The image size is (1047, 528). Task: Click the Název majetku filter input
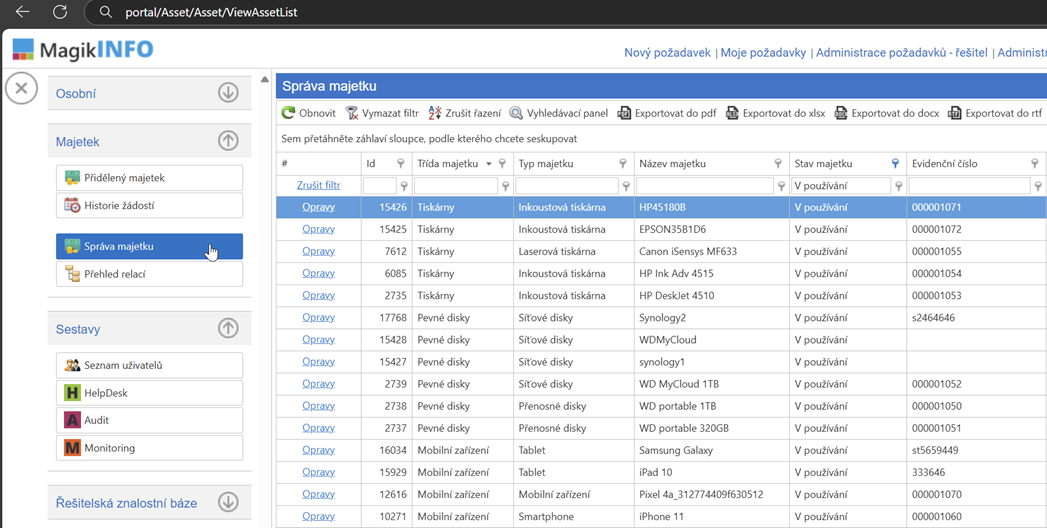[x=705, y=186]
